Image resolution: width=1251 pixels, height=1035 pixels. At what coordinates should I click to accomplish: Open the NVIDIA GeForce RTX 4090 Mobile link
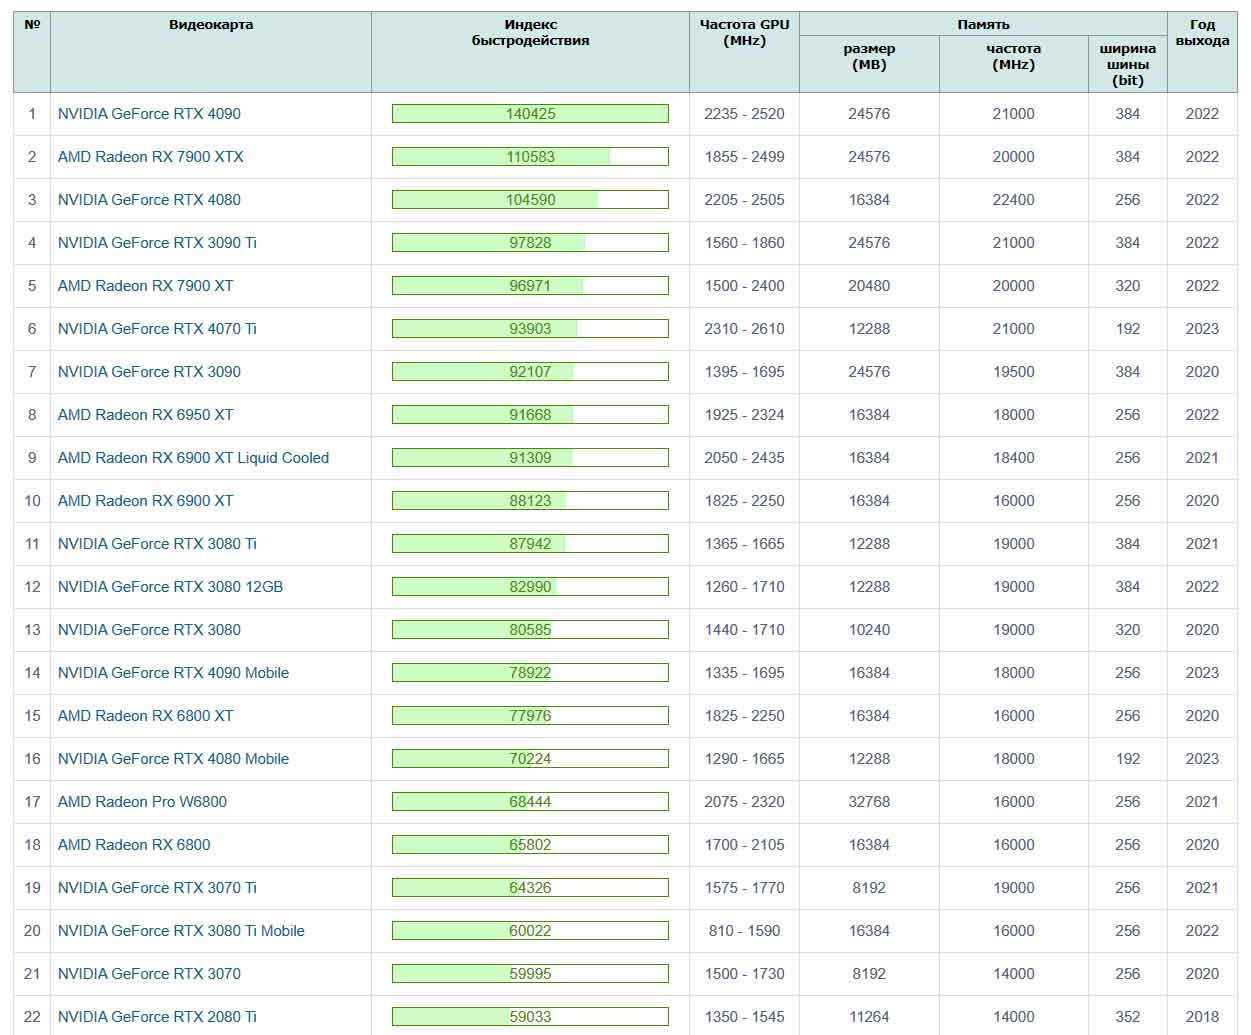[x=173, y=673]
